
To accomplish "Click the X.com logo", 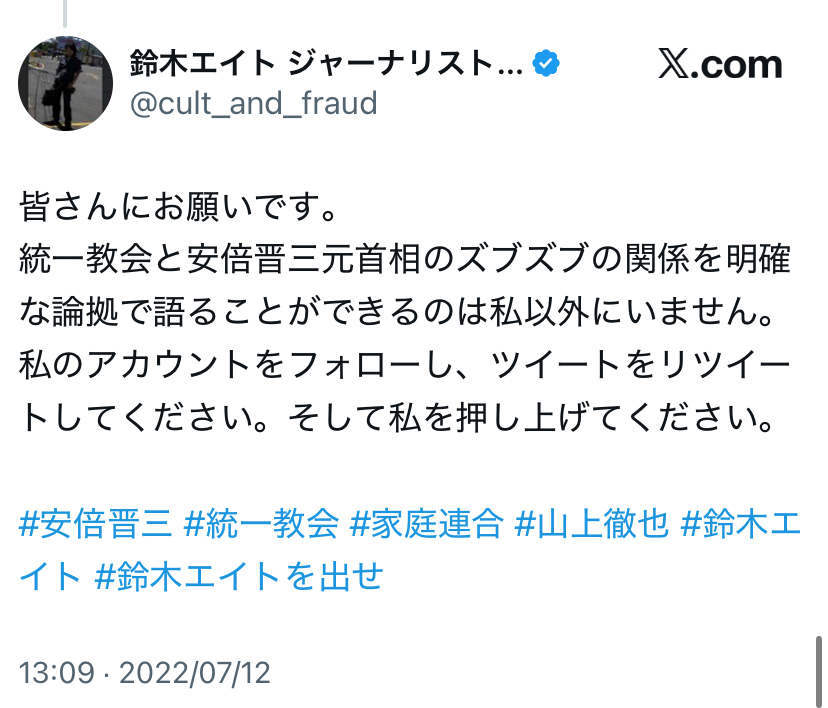I will point(720,65).
